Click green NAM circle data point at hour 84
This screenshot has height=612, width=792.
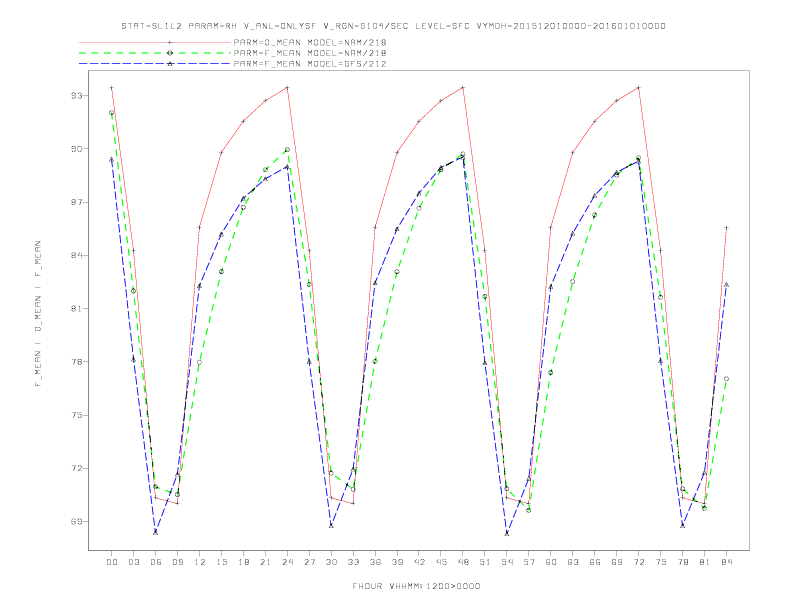tap(726, 378)
